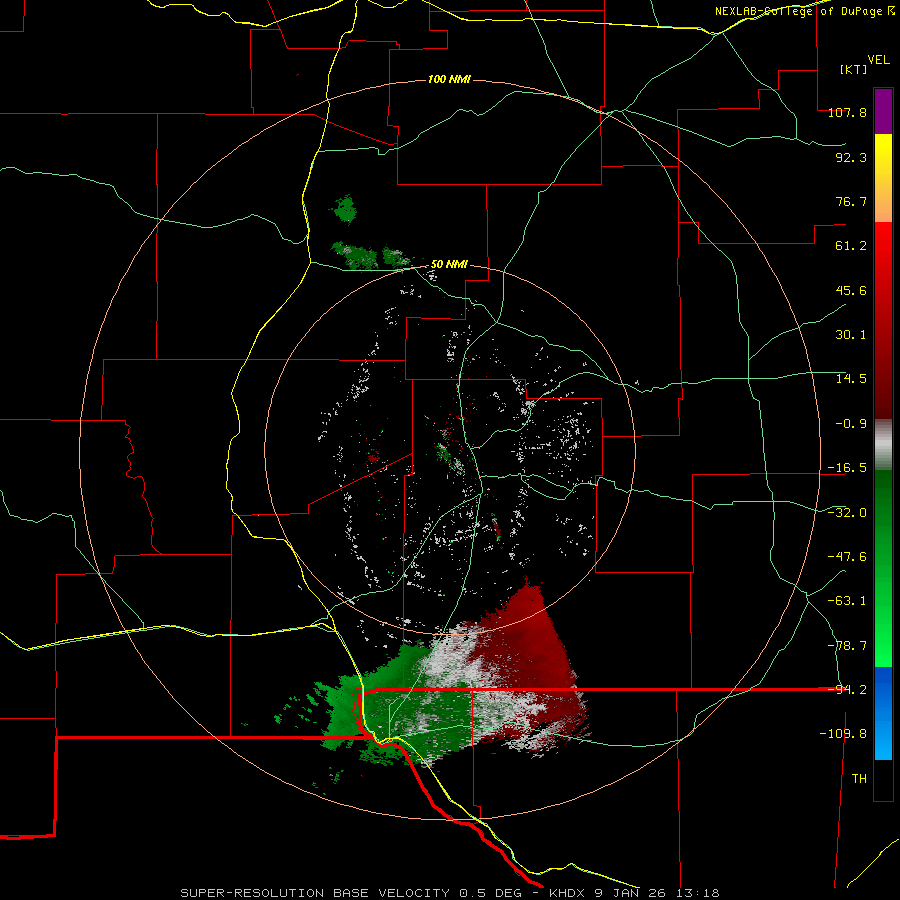Click the yellow segment of the velocity color bar
Screen dimensions: 900x900
[883, 178]
